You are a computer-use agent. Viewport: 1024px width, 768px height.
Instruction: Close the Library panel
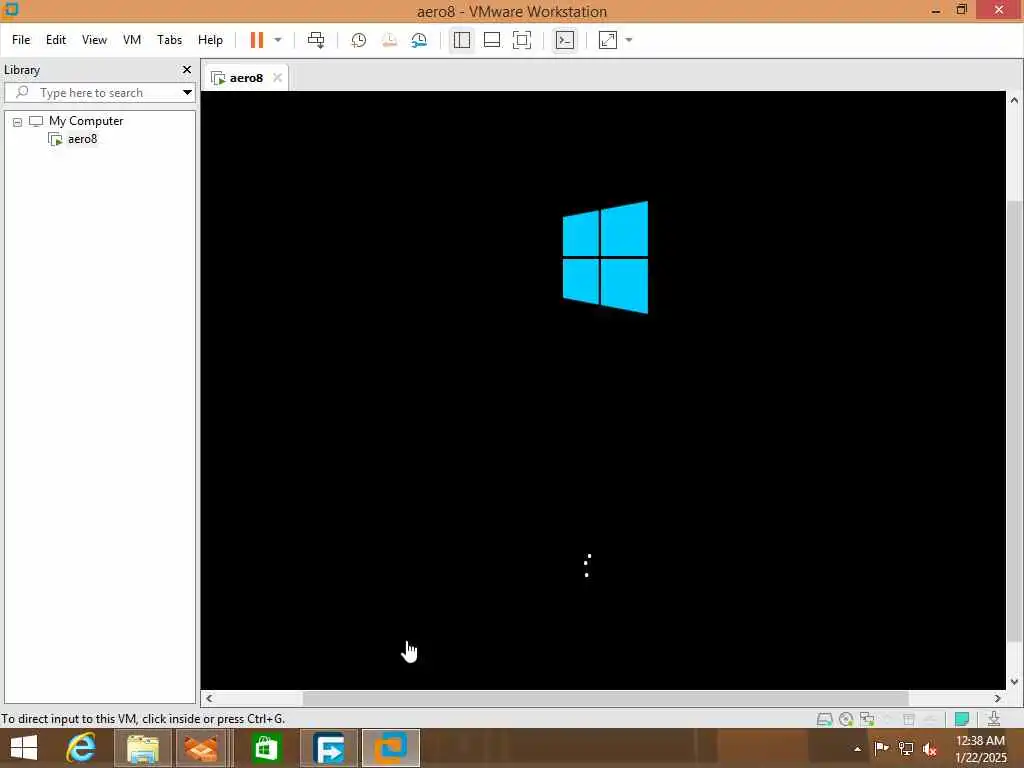point(187,69)
